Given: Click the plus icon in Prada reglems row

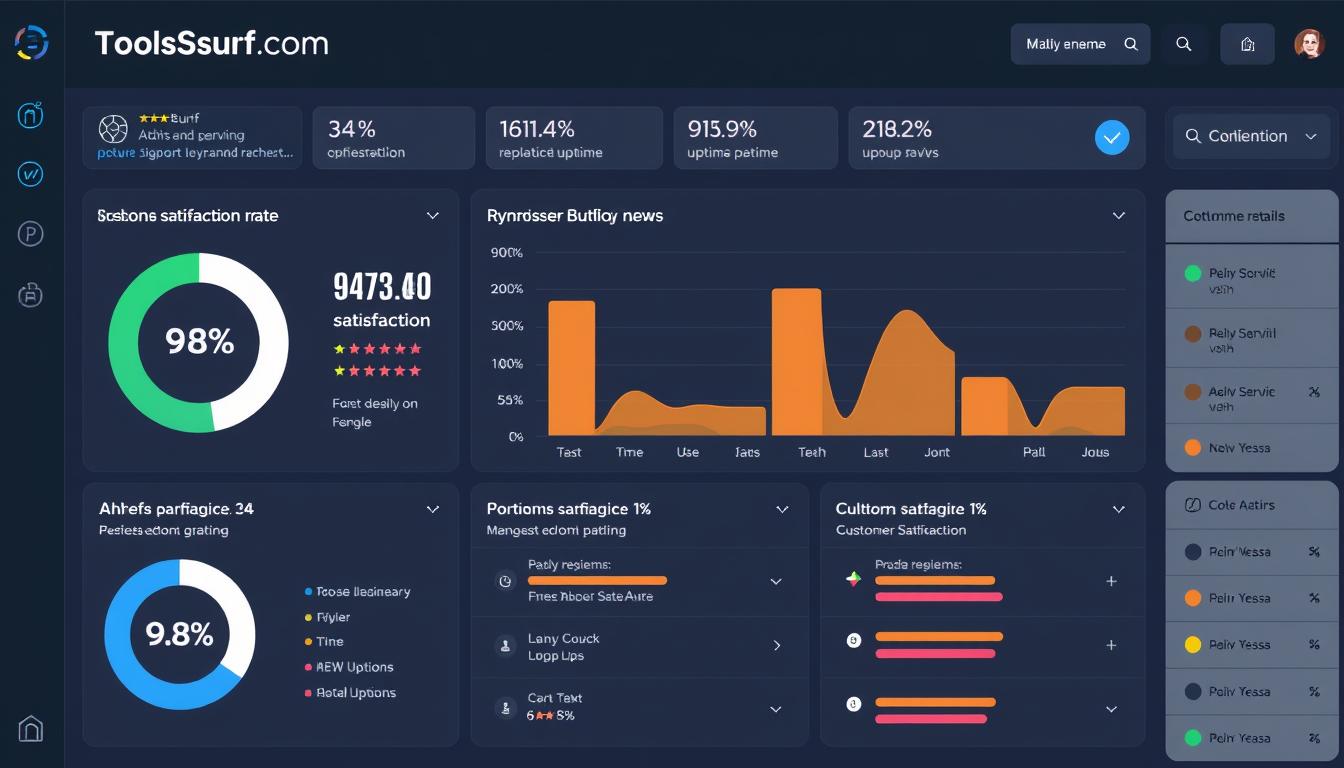Looking at the screenshot, I should click(1111, 581).
